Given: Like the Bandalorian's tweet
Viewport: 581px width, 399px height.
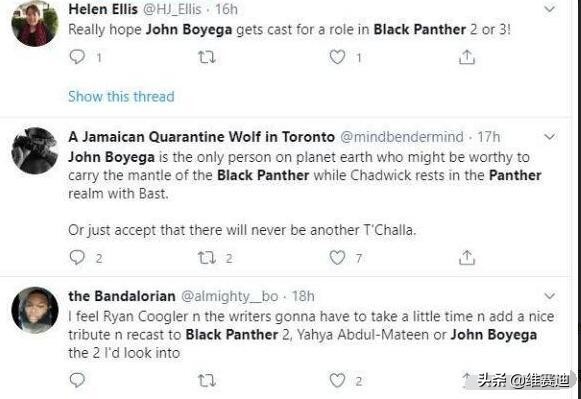Looking at the screenshot, I should coord(337,380).
